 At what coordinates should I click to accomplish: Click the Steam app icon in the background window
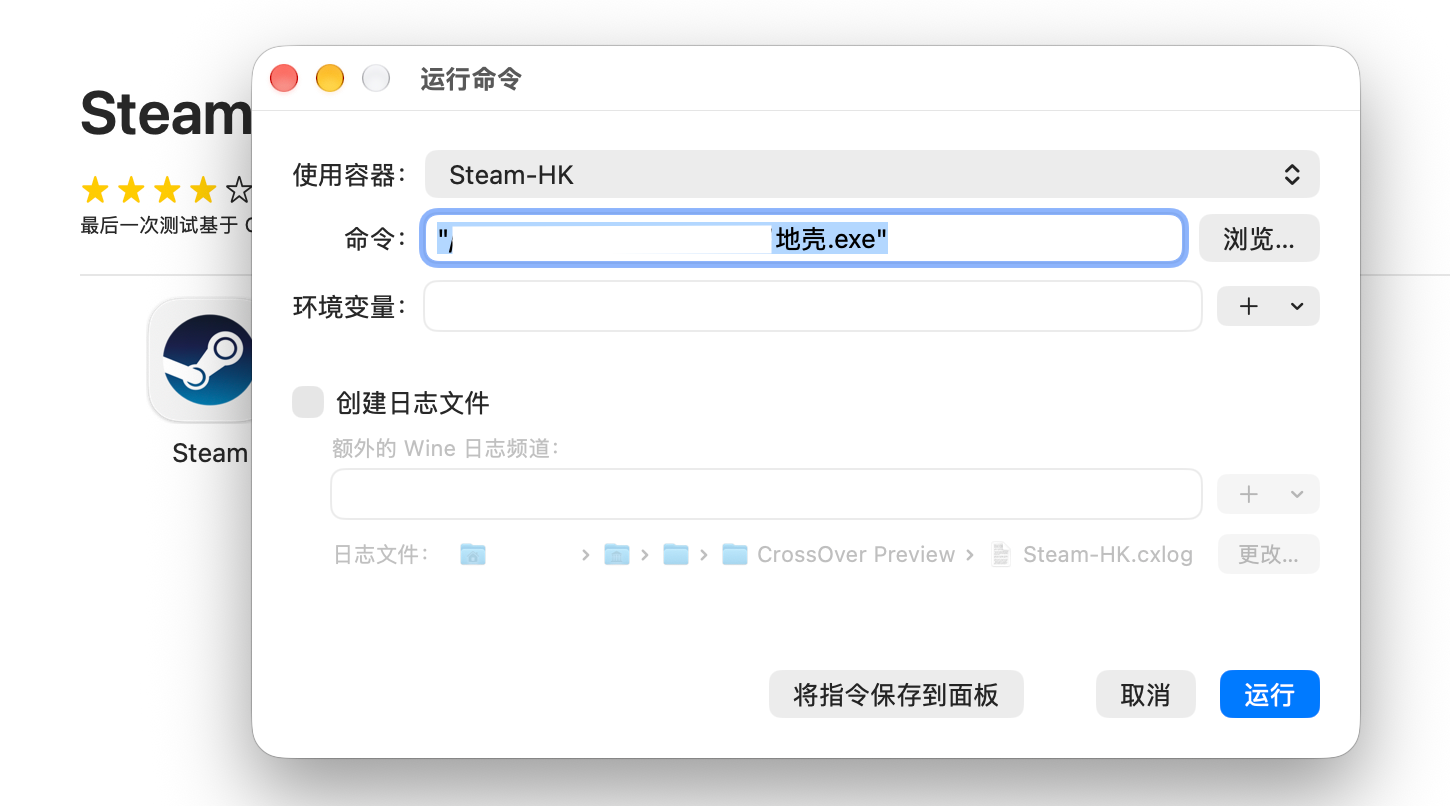[200, 360]
